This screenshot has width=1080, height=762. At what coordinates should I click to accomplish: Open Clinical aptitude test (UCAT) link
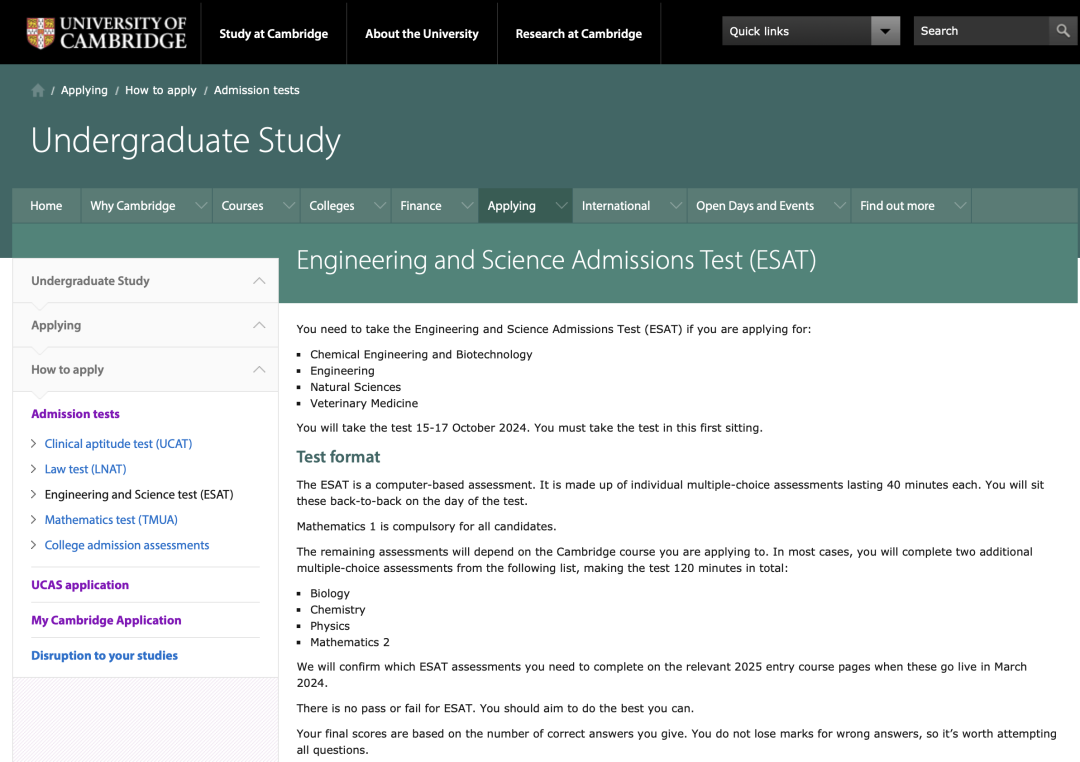[118, 444]
